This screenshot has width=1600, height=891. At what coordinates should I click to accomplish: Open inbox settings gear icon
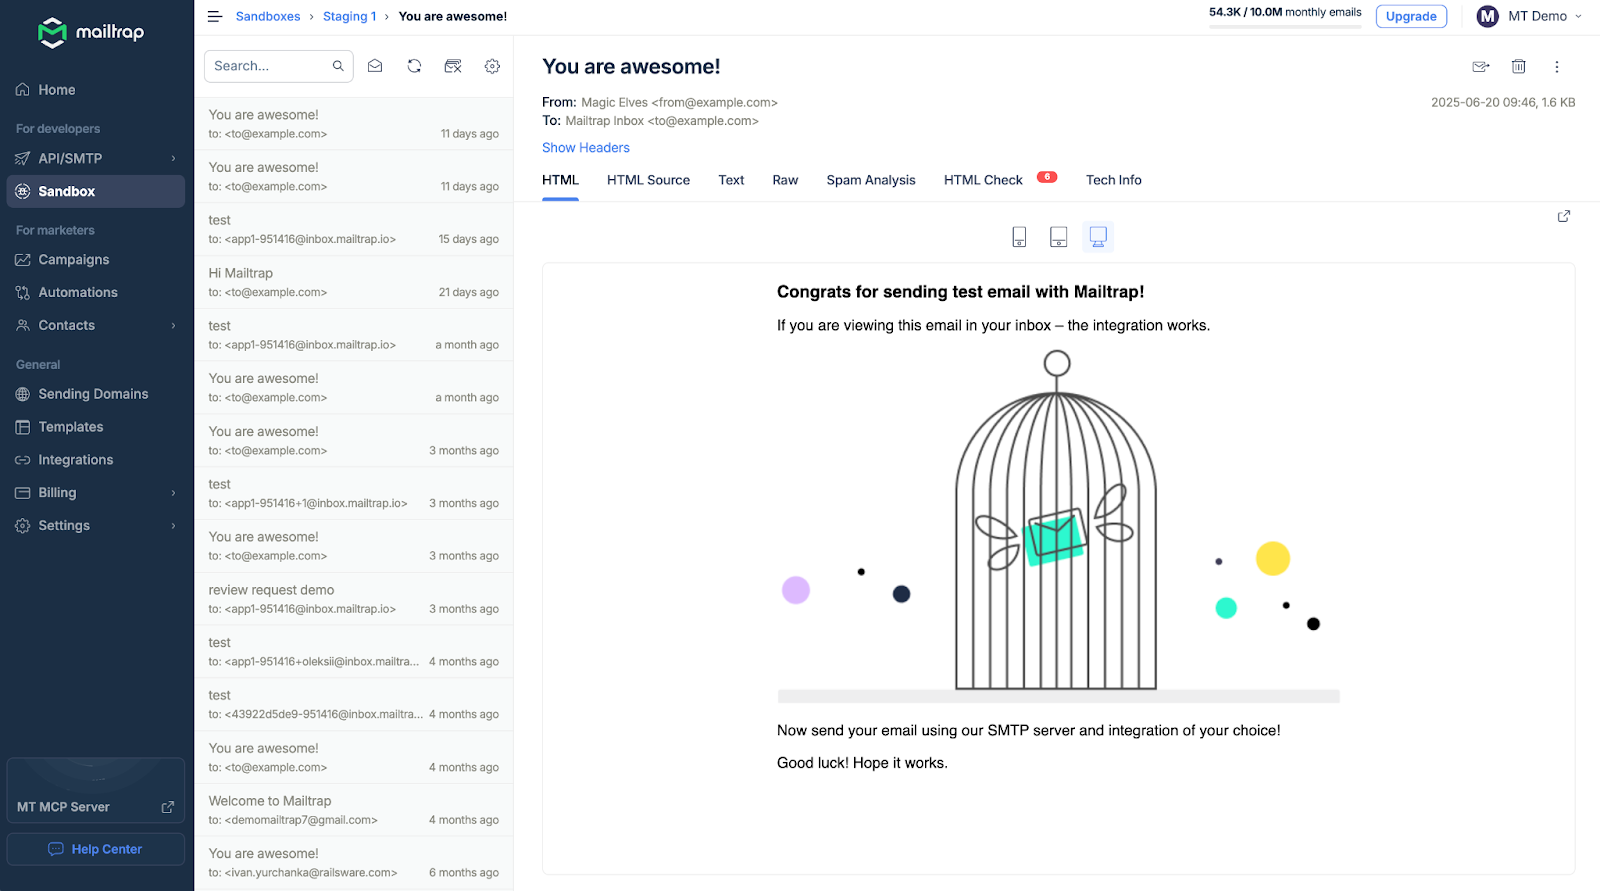coord(492,66)
